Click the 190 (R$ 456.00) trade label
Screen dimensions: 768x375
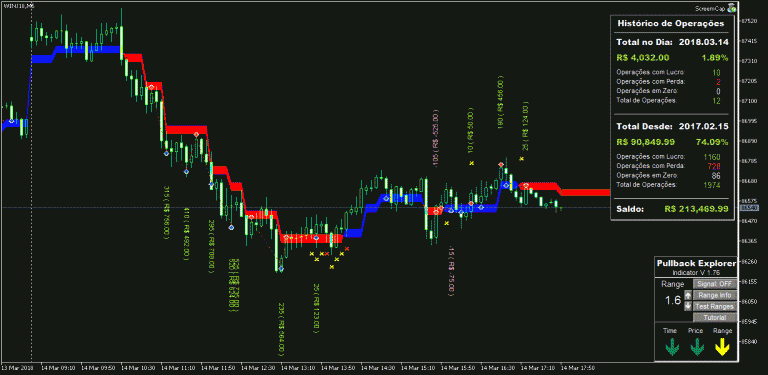[x=500, y=103]
